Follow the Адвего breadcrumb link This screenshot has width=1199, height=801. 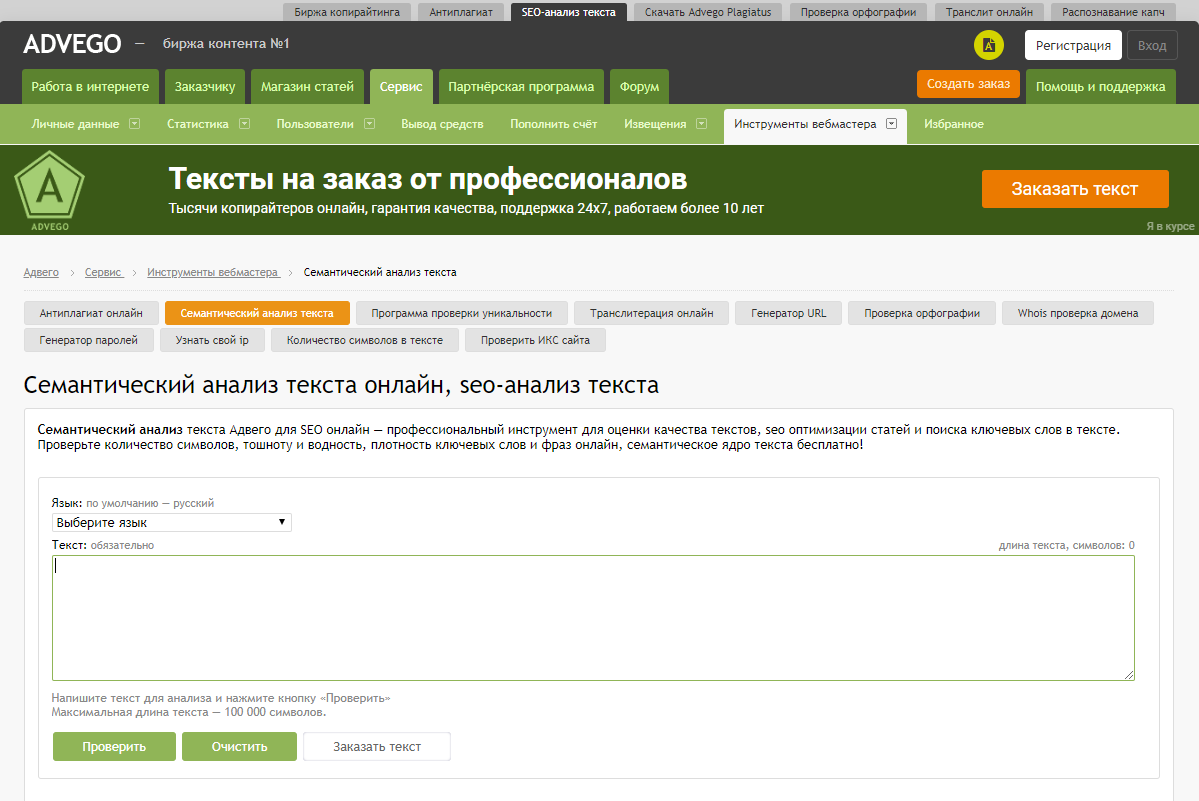point(41,272)
